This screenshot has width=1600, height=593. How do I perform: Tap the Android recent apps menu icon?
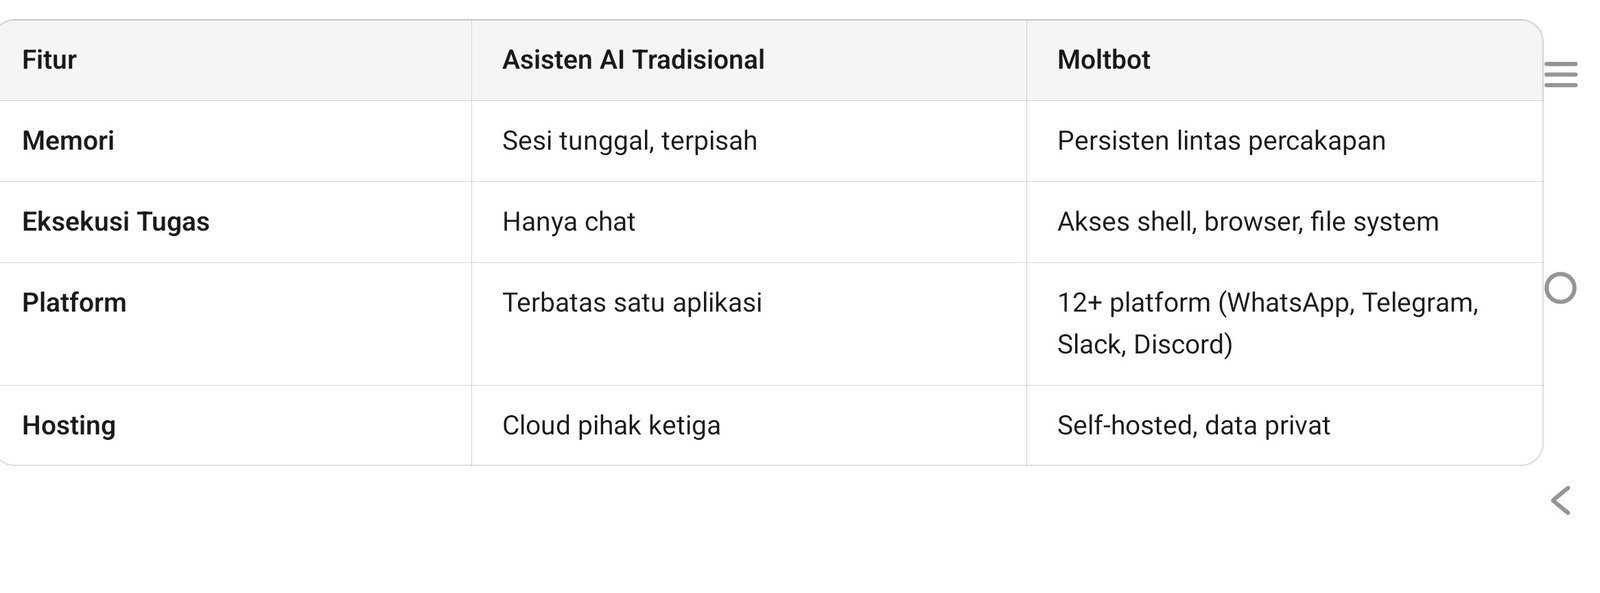1560,75
